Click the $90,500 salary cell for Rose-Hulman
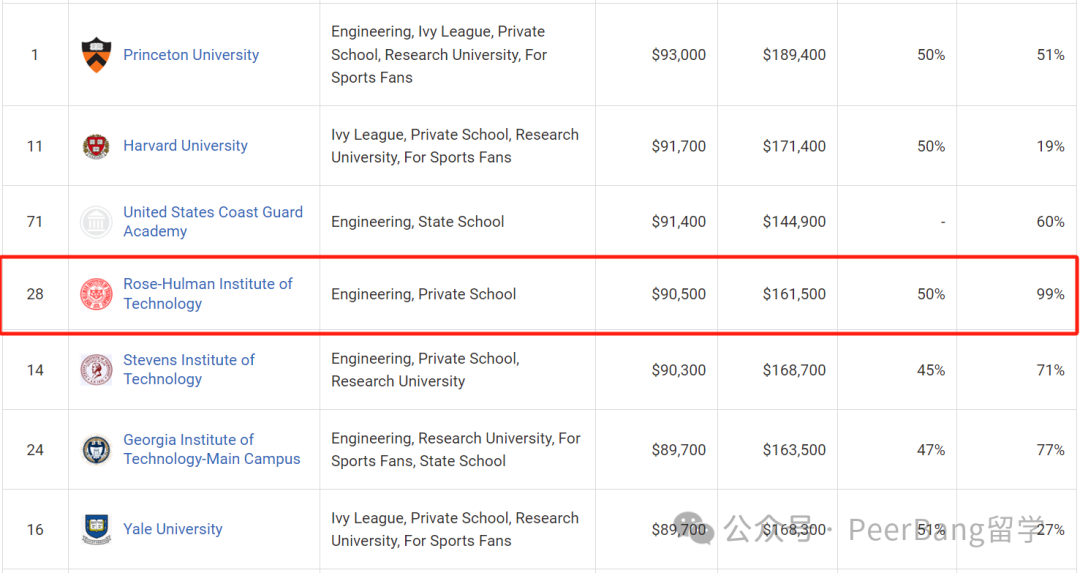Viewport: 1080px width, 573px height. (678, 294)
